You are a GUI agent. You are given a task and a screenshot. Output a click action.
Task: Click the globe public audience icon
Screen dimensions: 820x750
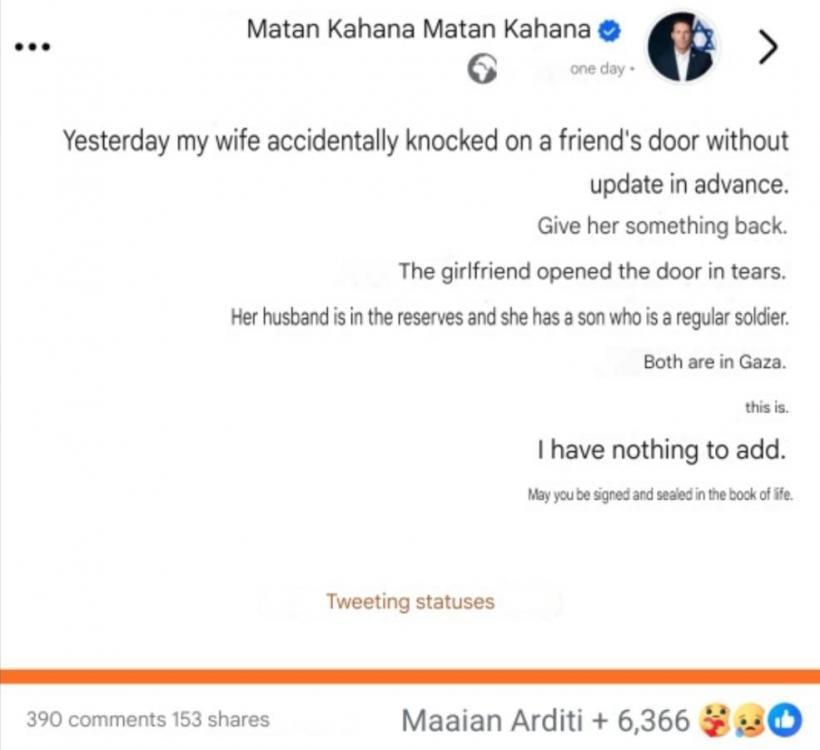(x=482, y=68)
